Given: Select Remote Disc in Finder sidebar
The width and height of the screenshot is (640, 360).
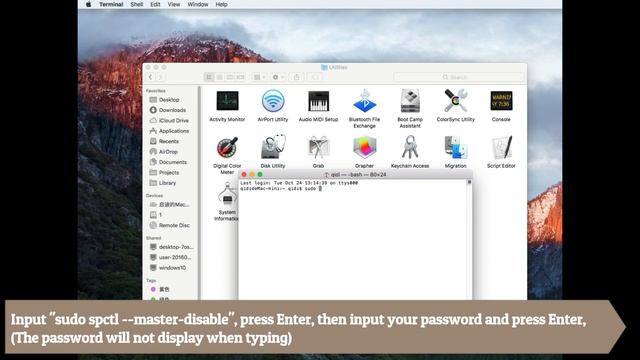Looking at the screenshot, I should pos(169,225).
